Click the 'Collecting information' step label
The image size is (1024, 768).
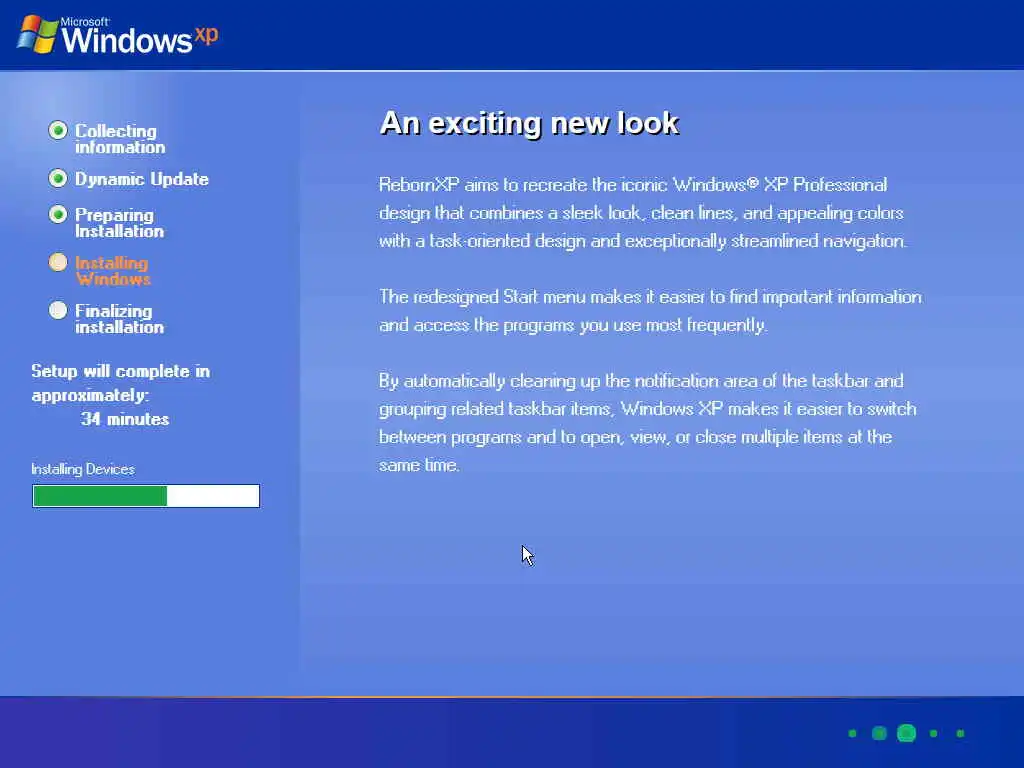point(120,138)
